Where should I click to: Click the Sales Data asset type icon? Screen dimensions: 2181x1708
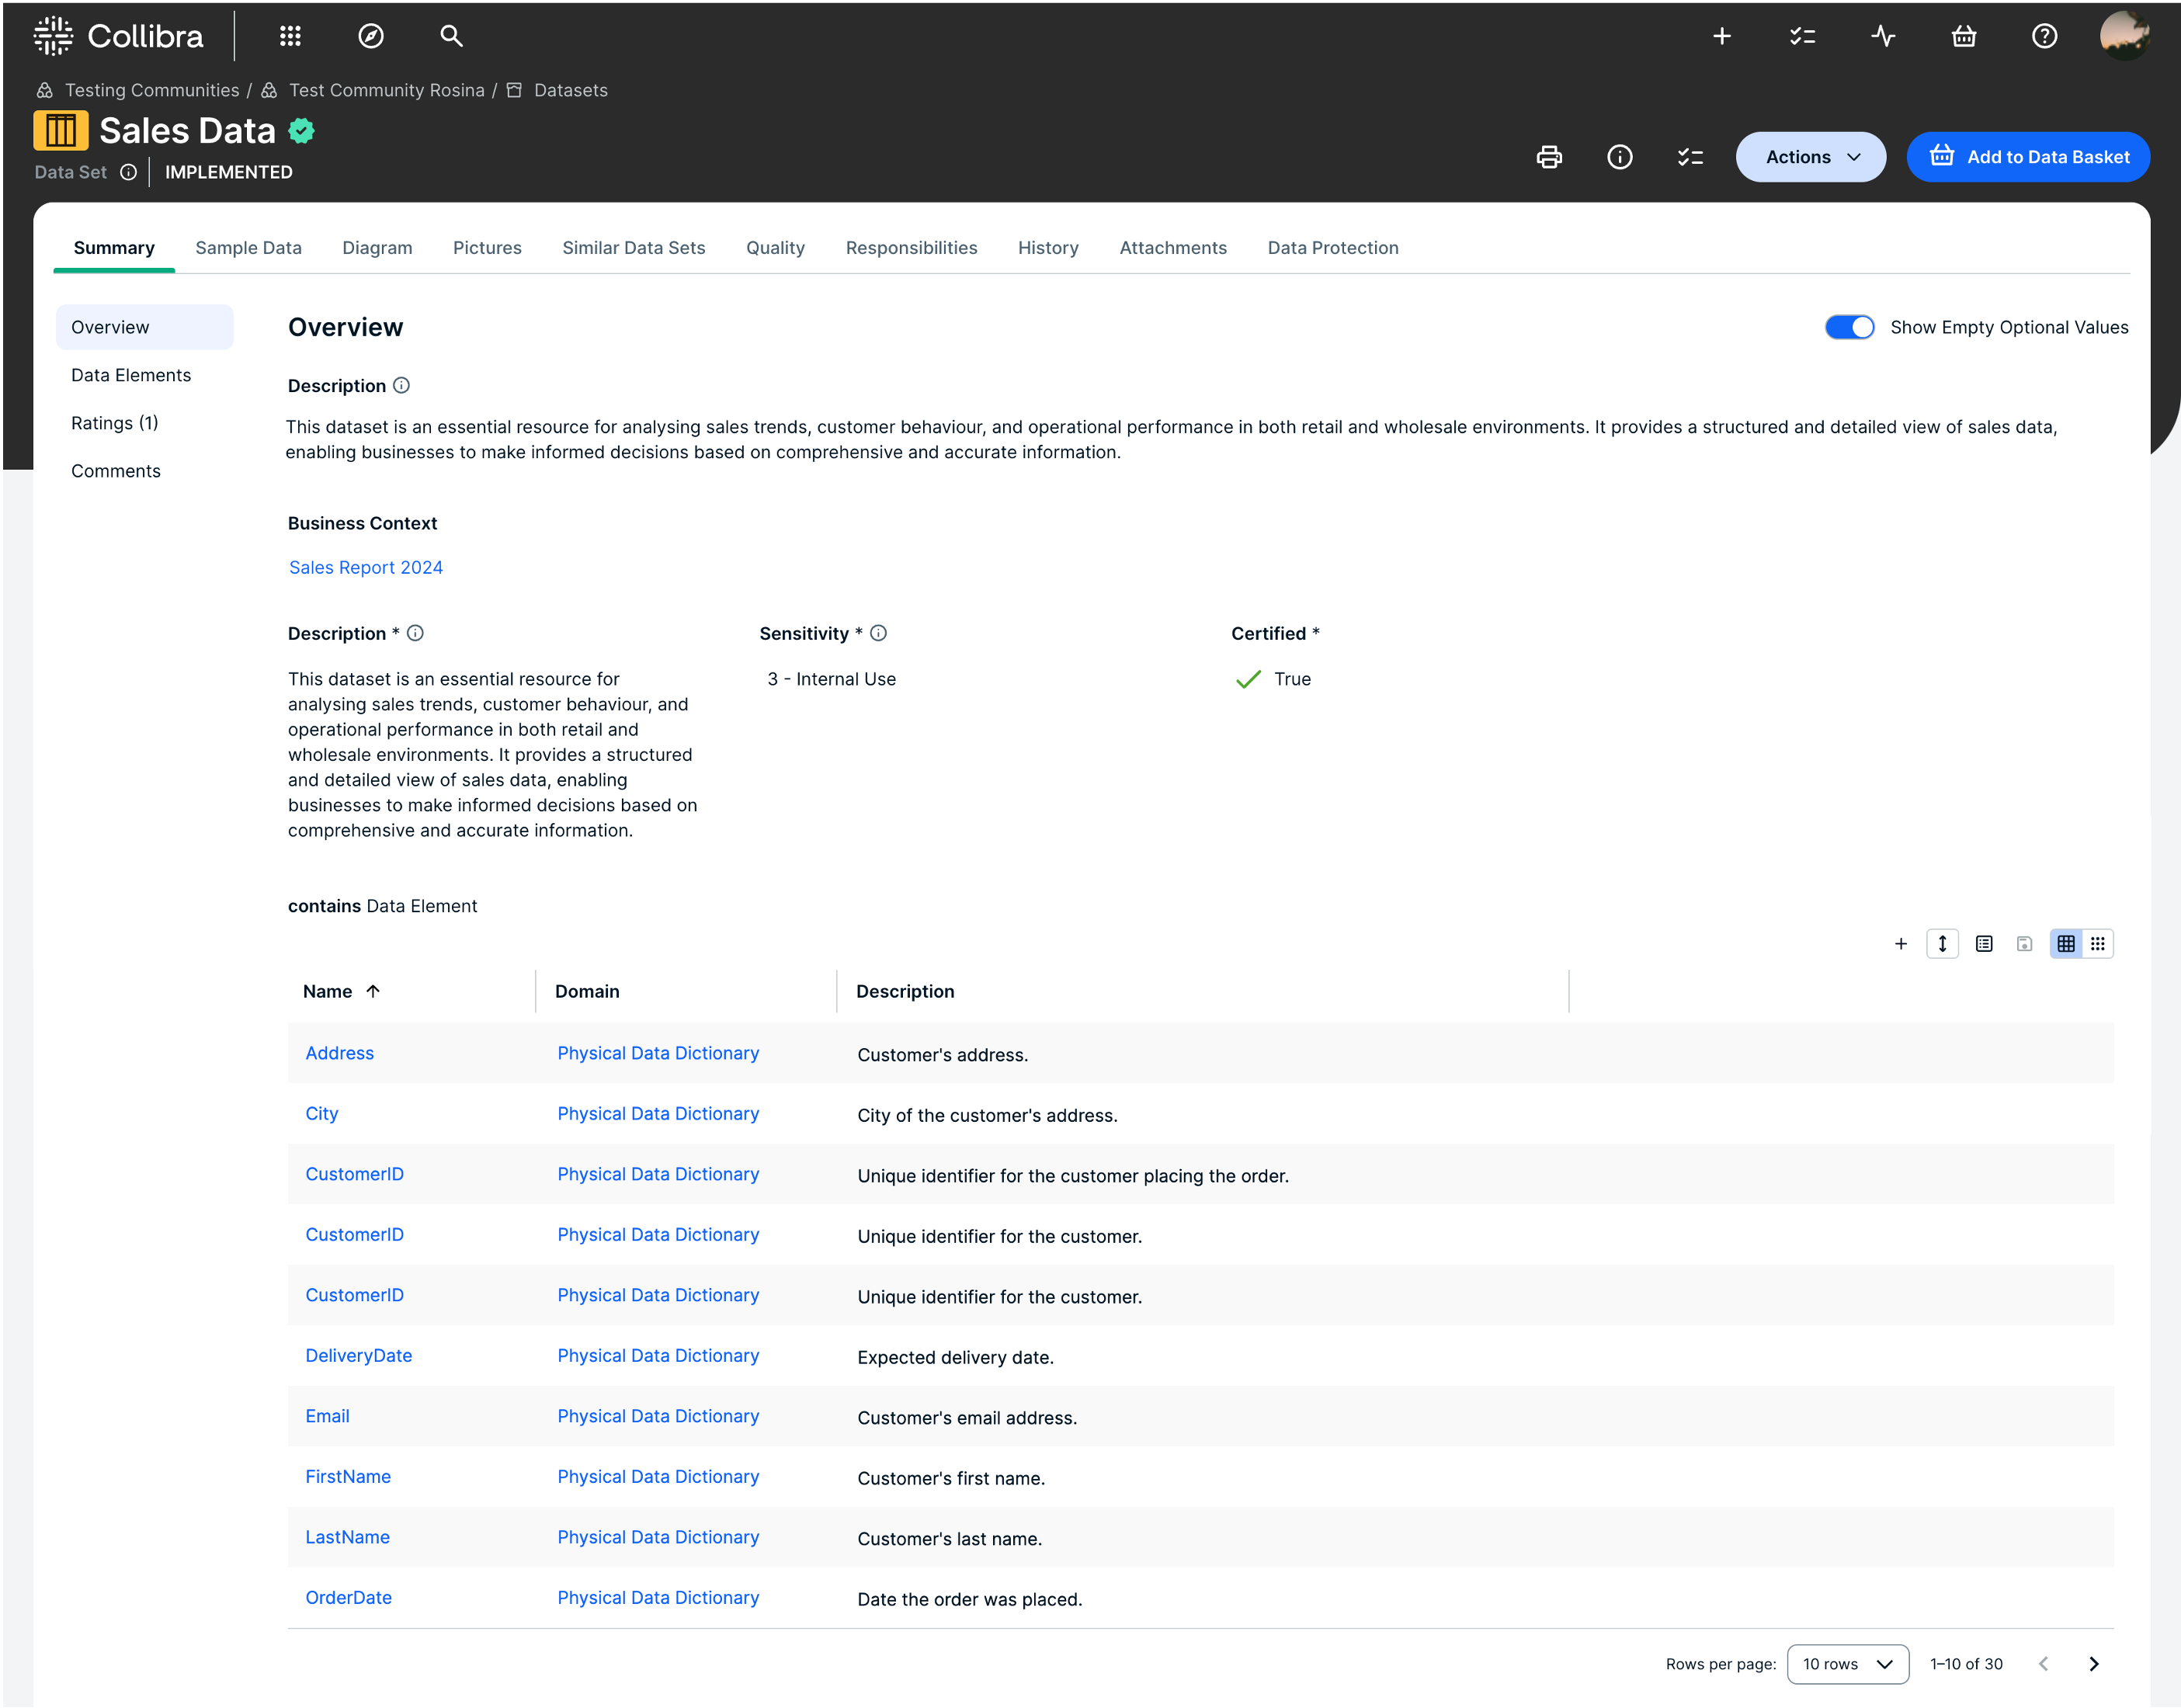pyautogui.click(x=61, y=131)
